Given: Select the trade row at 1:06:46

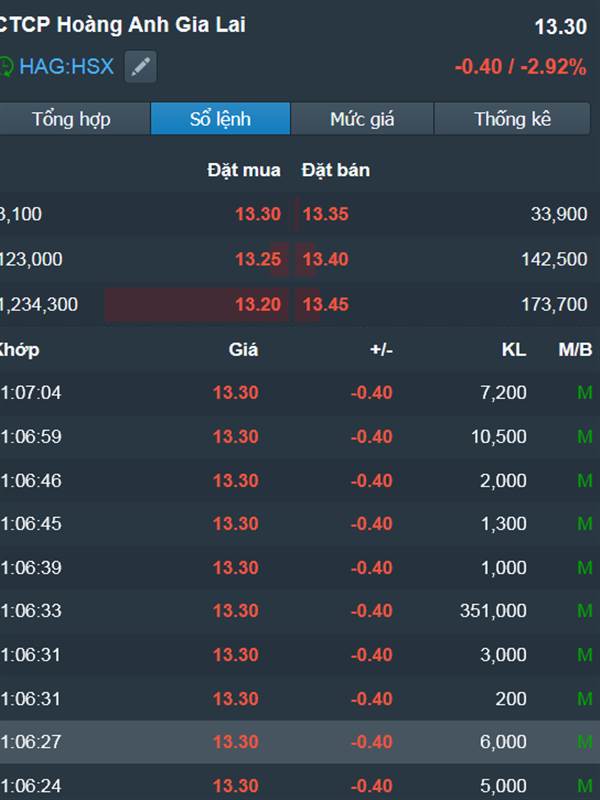Looking at the screenshot, I should tap(300, 481).
